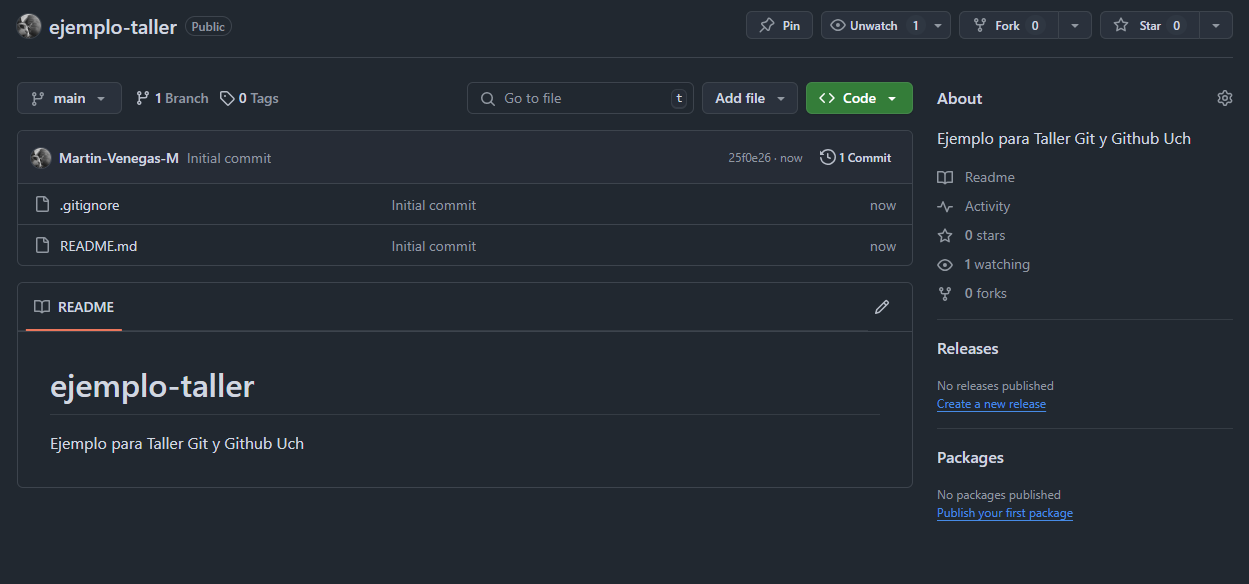Image resolution: width=1249 pixels, height=584 pixels.
Task: Open Initial commit message for README.md row
Action: pos(434,246)
